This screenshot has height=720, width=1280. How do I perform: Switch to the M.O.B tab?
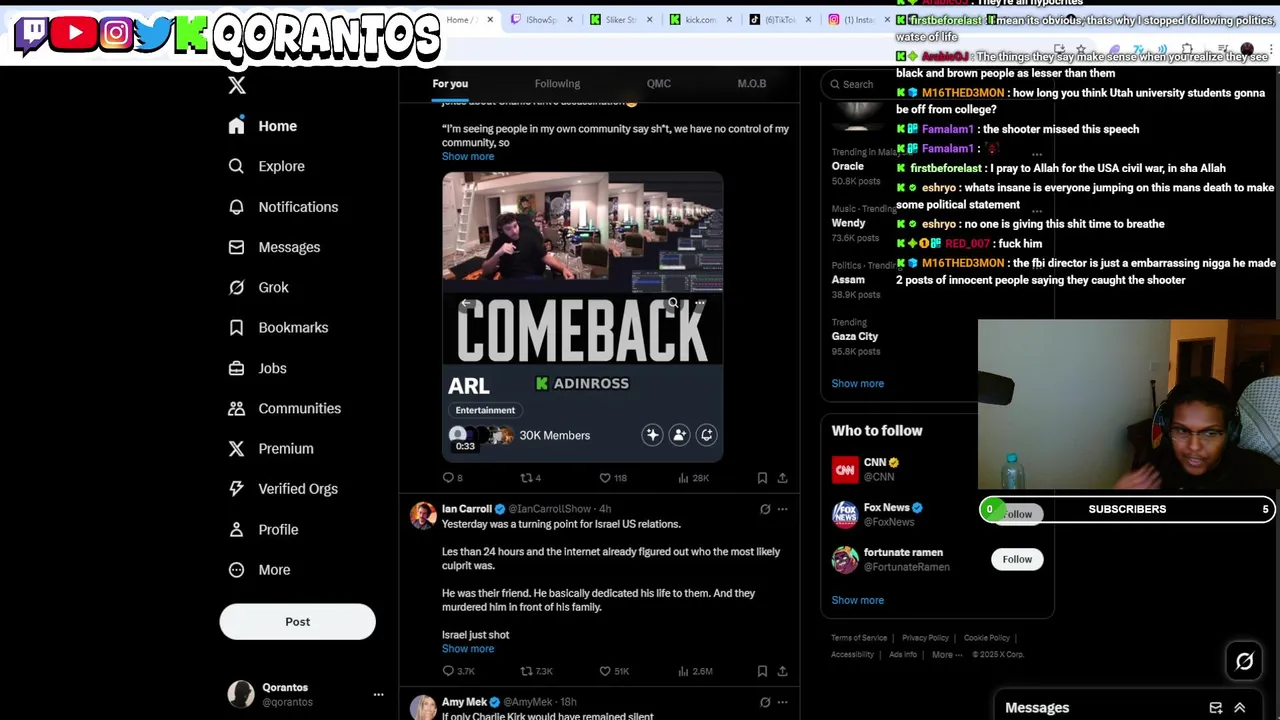click(752, 84)
